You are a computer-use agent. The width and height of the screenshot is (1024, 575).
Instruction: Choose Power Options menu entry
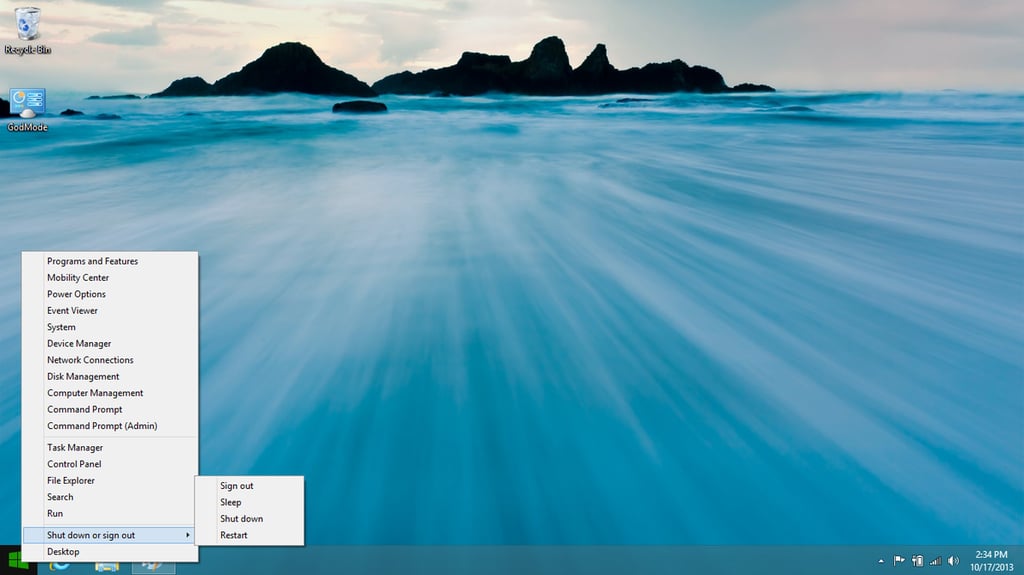tap(110, 294)
